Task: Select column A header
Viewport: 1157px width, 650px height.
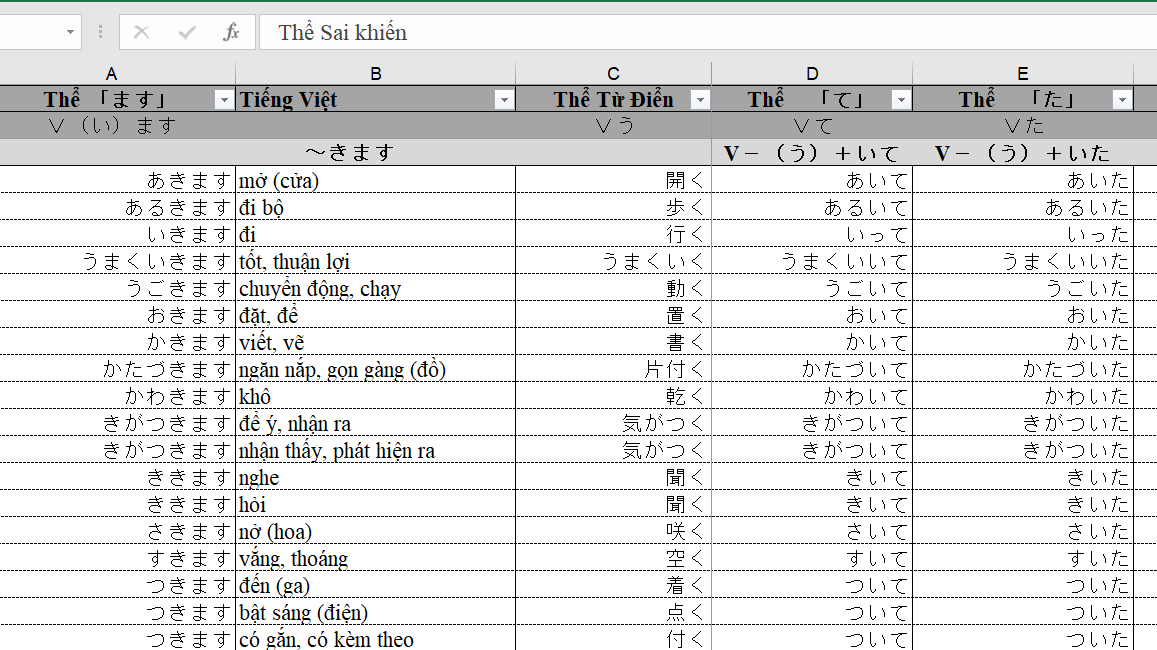Action: [111, 73]
